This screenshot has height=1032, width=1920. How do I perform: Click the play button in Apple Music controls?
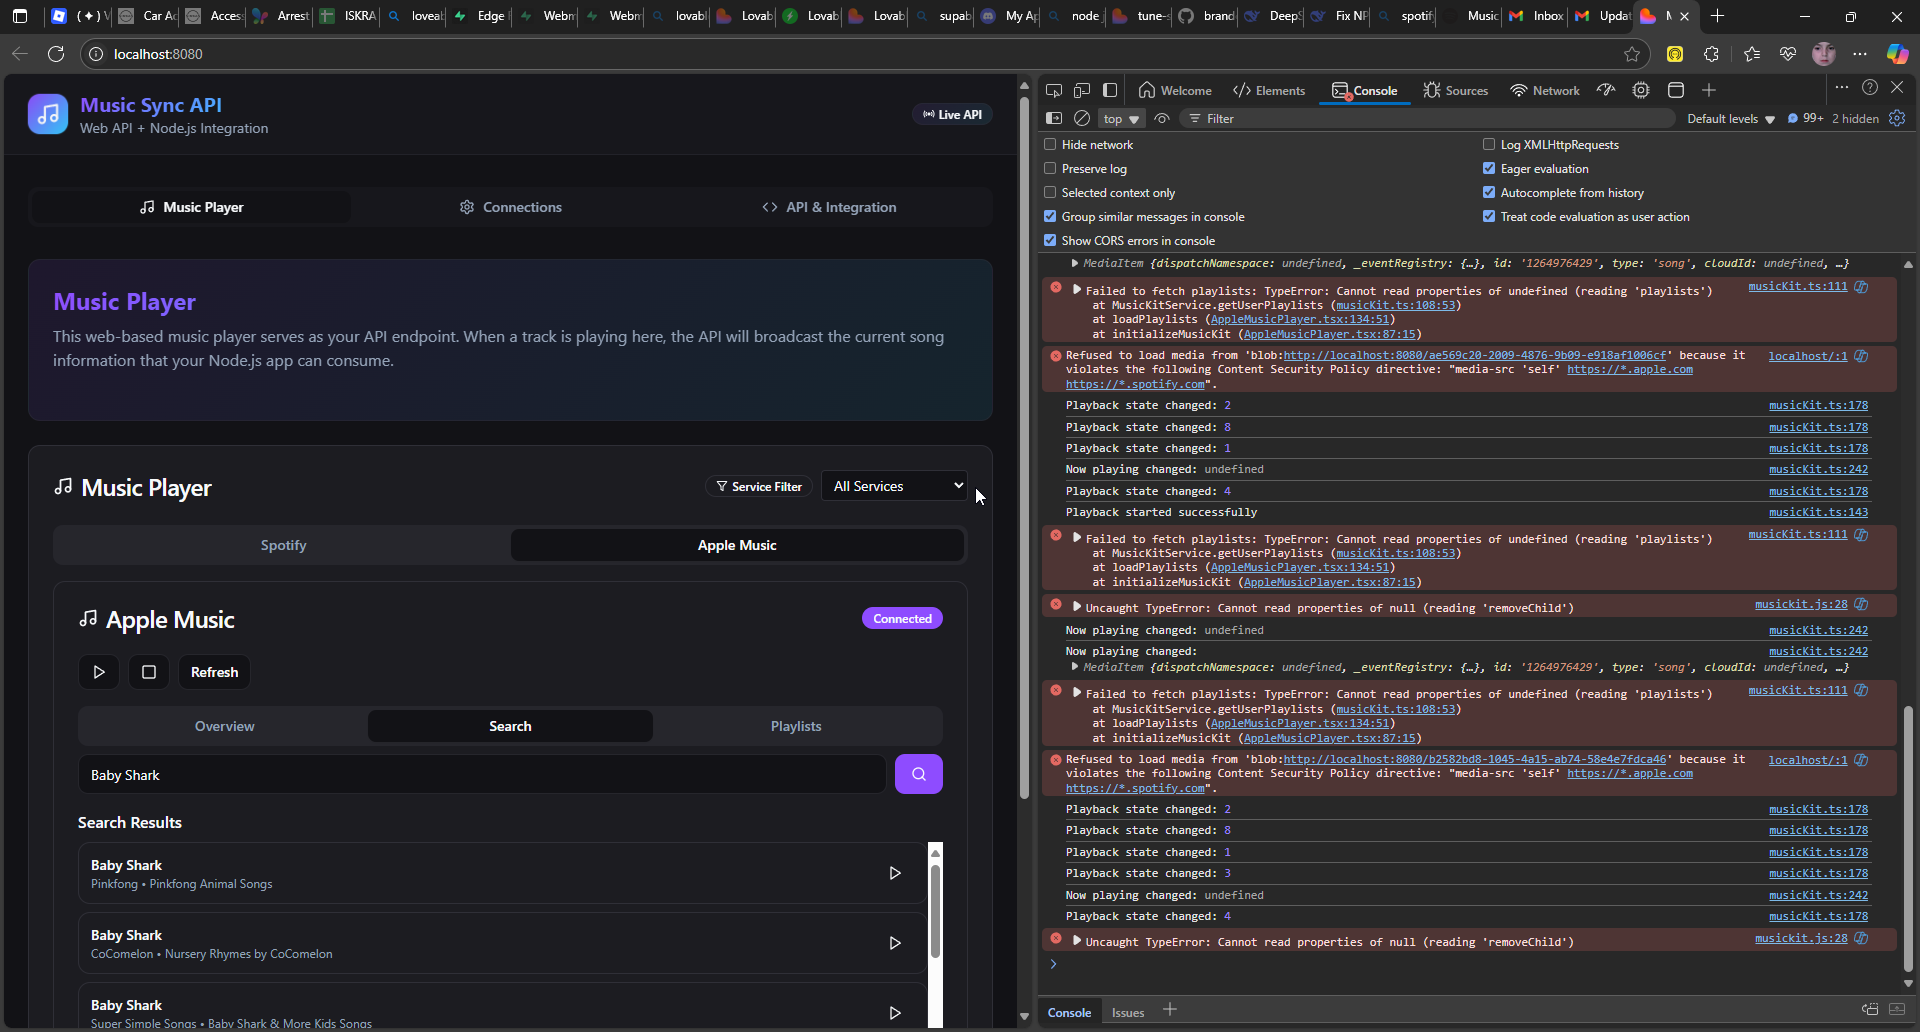pos(99,672)
